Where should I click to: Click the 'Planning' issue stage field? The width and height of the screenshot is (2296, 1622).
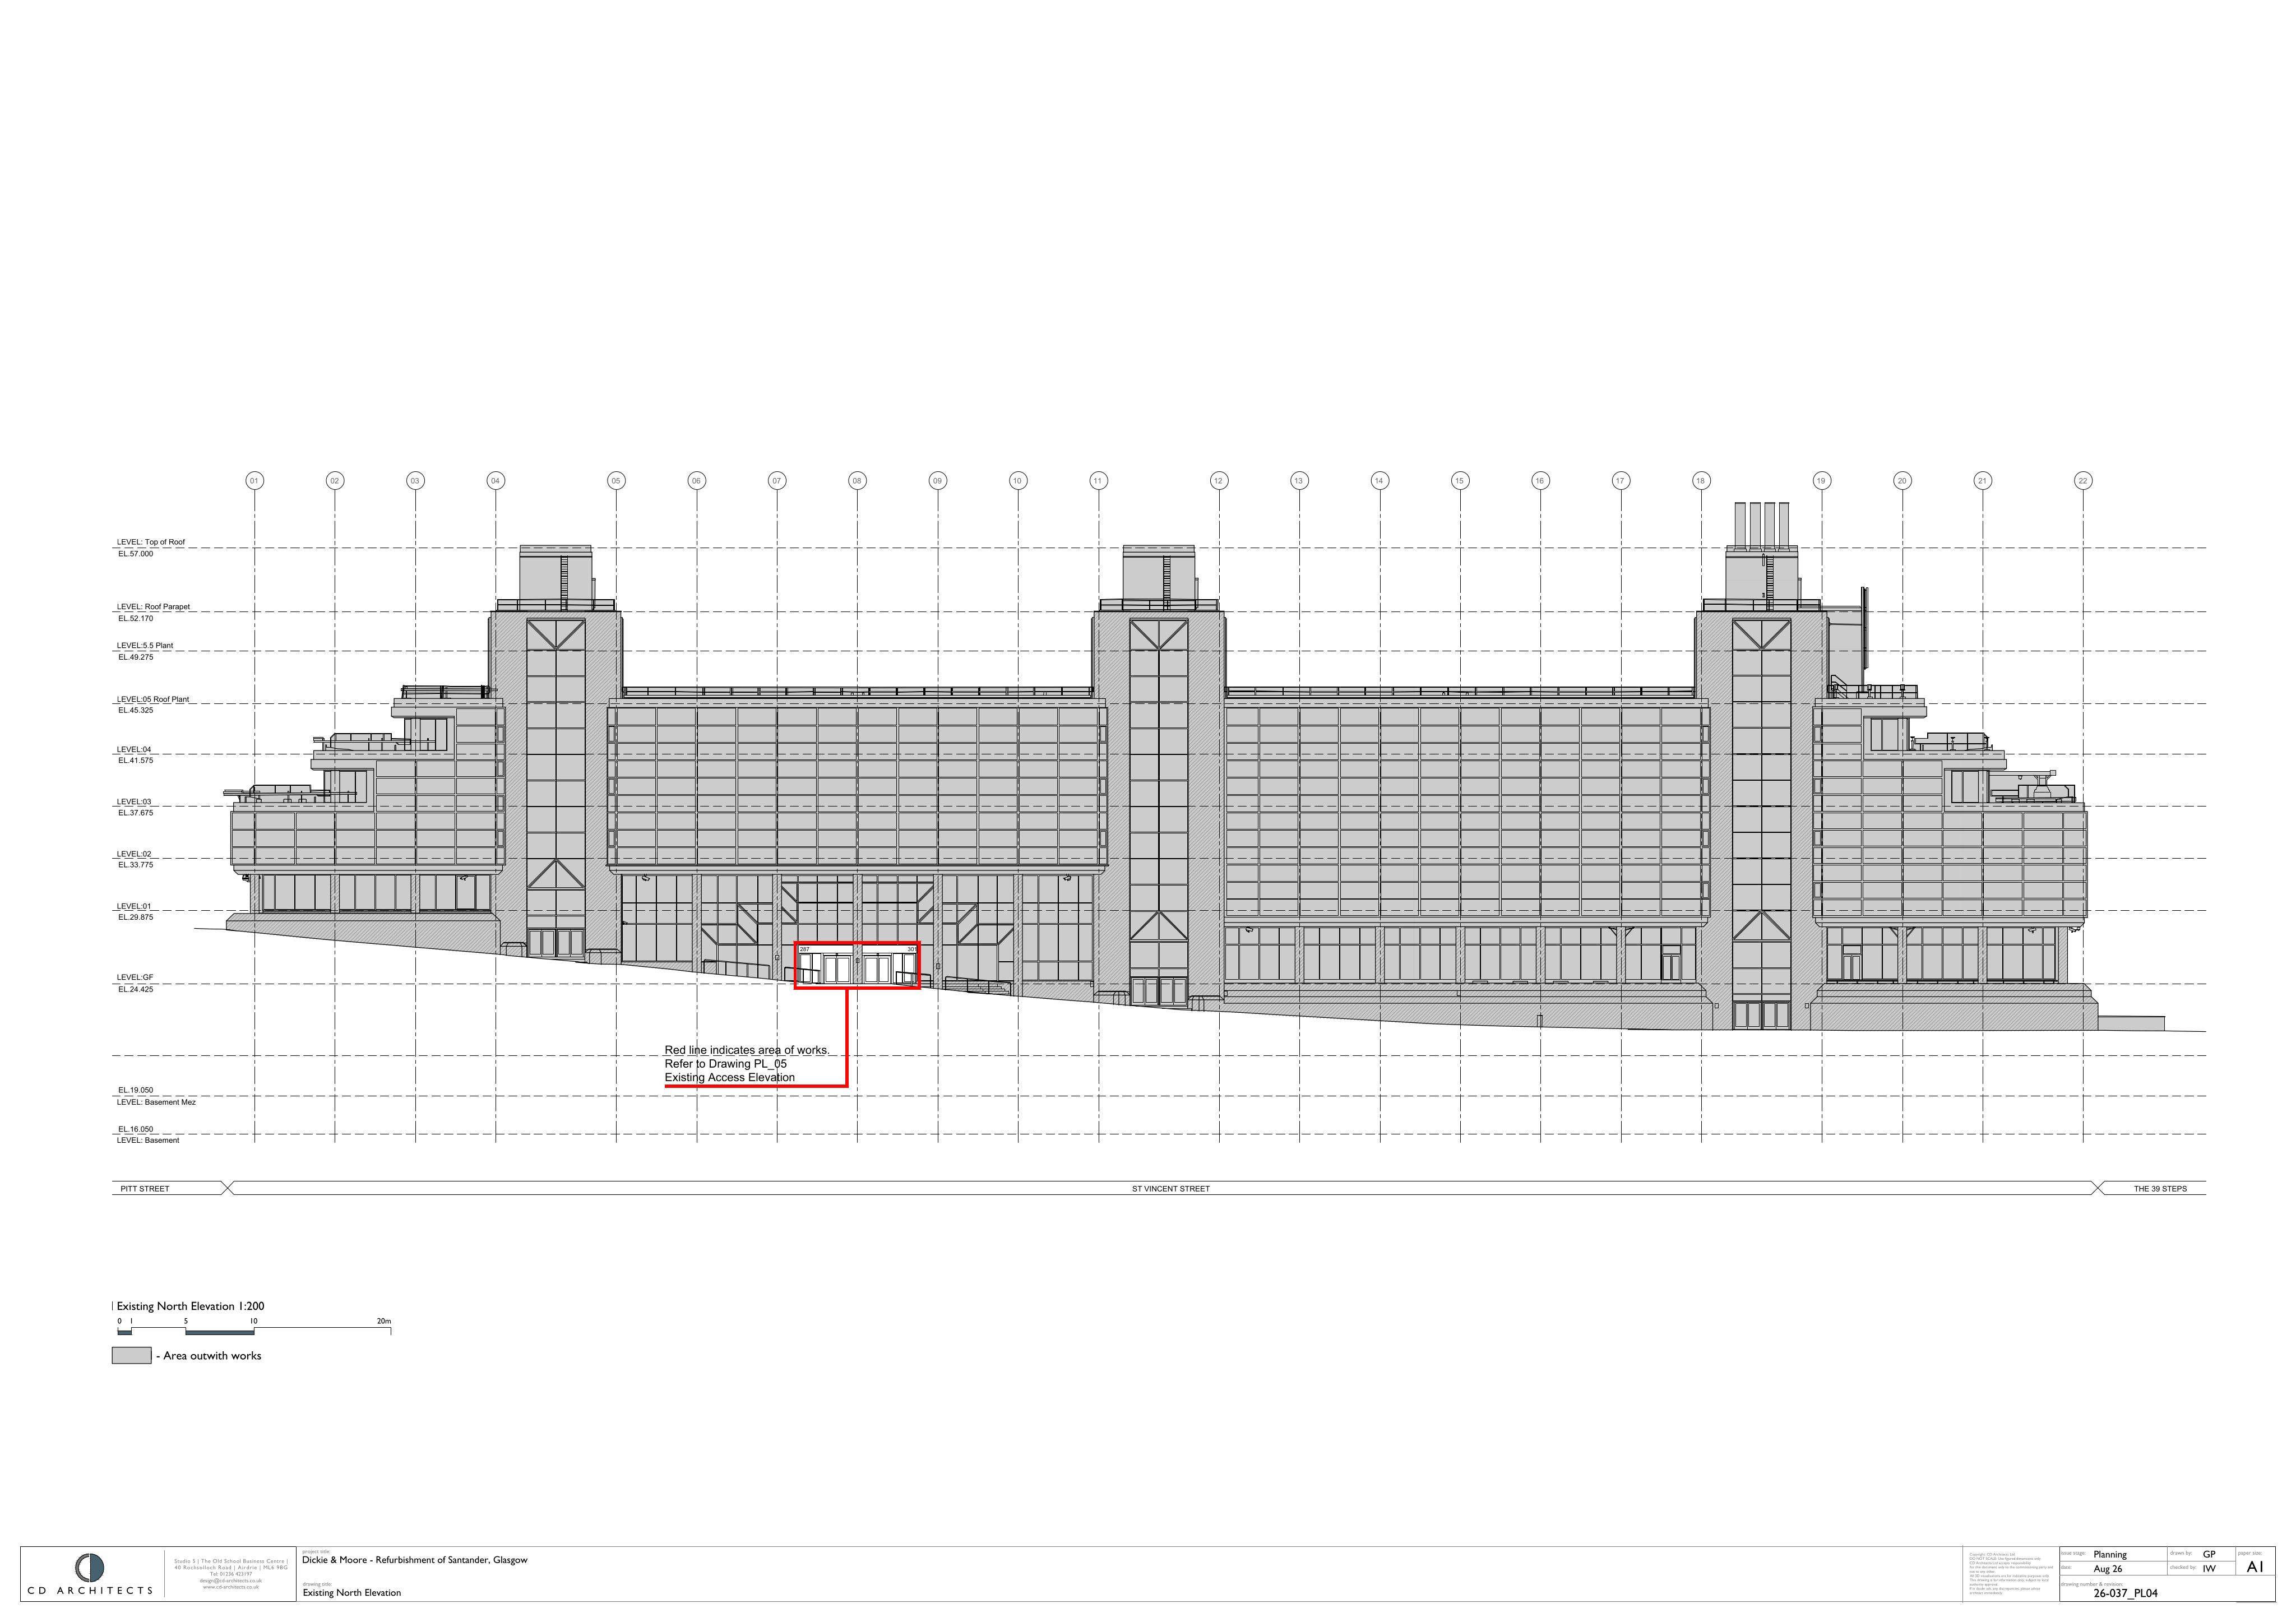click(2110, 1555)
